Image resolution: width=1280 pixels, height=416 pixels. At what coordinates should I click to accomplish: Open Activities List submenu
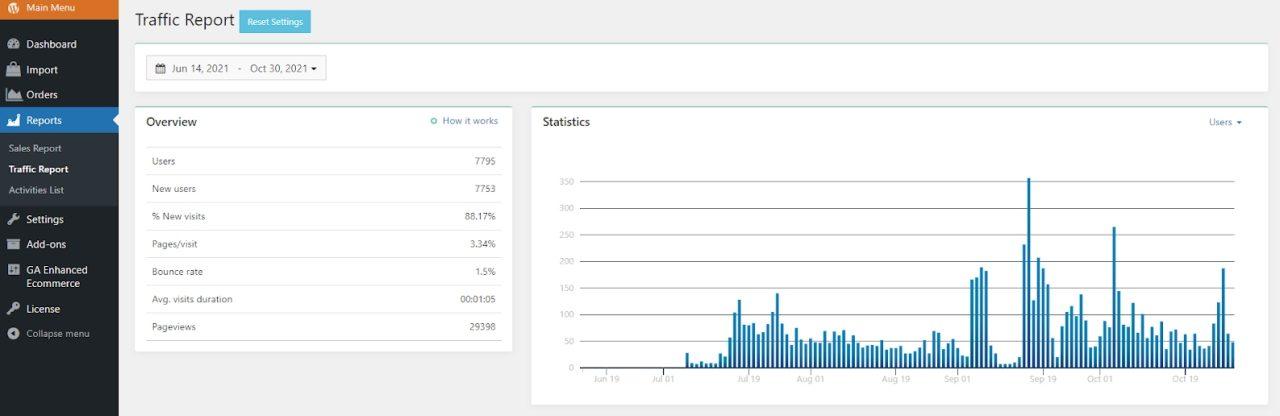36,190
